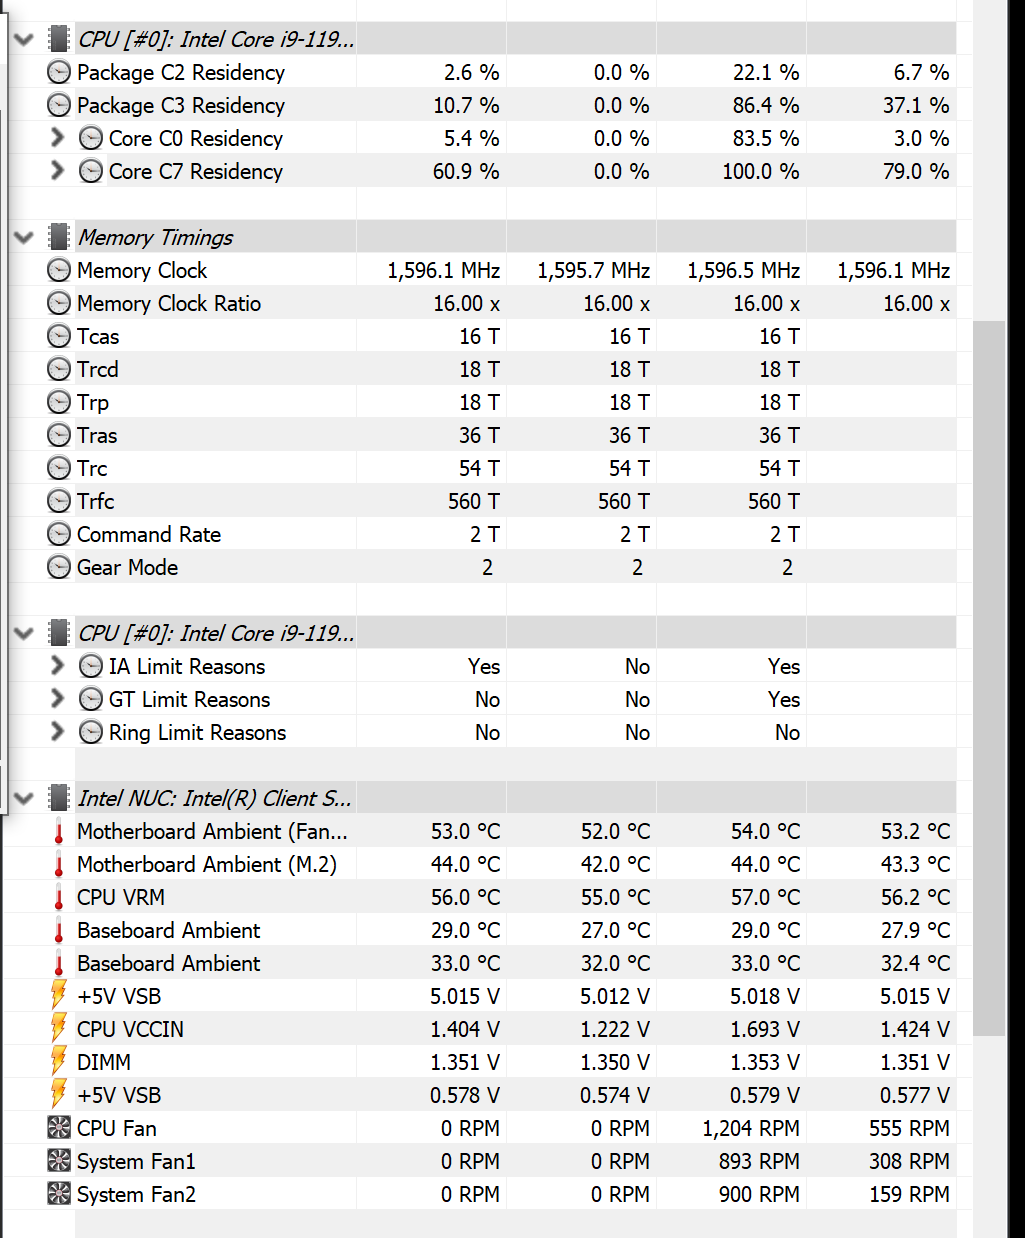Screen dimensions: 1025x1238
Task: Click the thermometer icon beside Motherboard Ambient (M.2)
Action: click(x=59, y=865)
